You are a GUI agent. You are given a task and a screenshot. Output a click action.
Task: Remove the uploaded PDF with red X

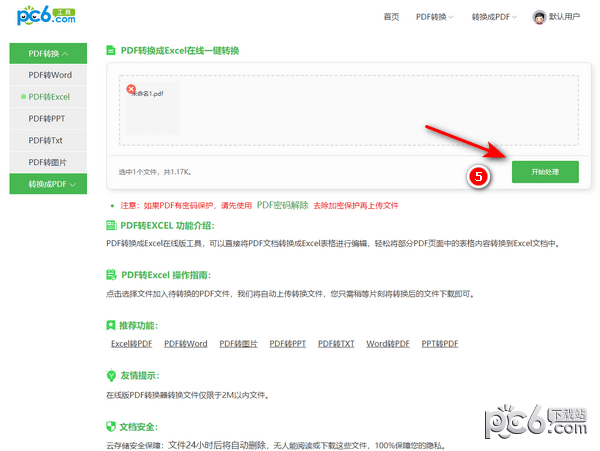131,89
